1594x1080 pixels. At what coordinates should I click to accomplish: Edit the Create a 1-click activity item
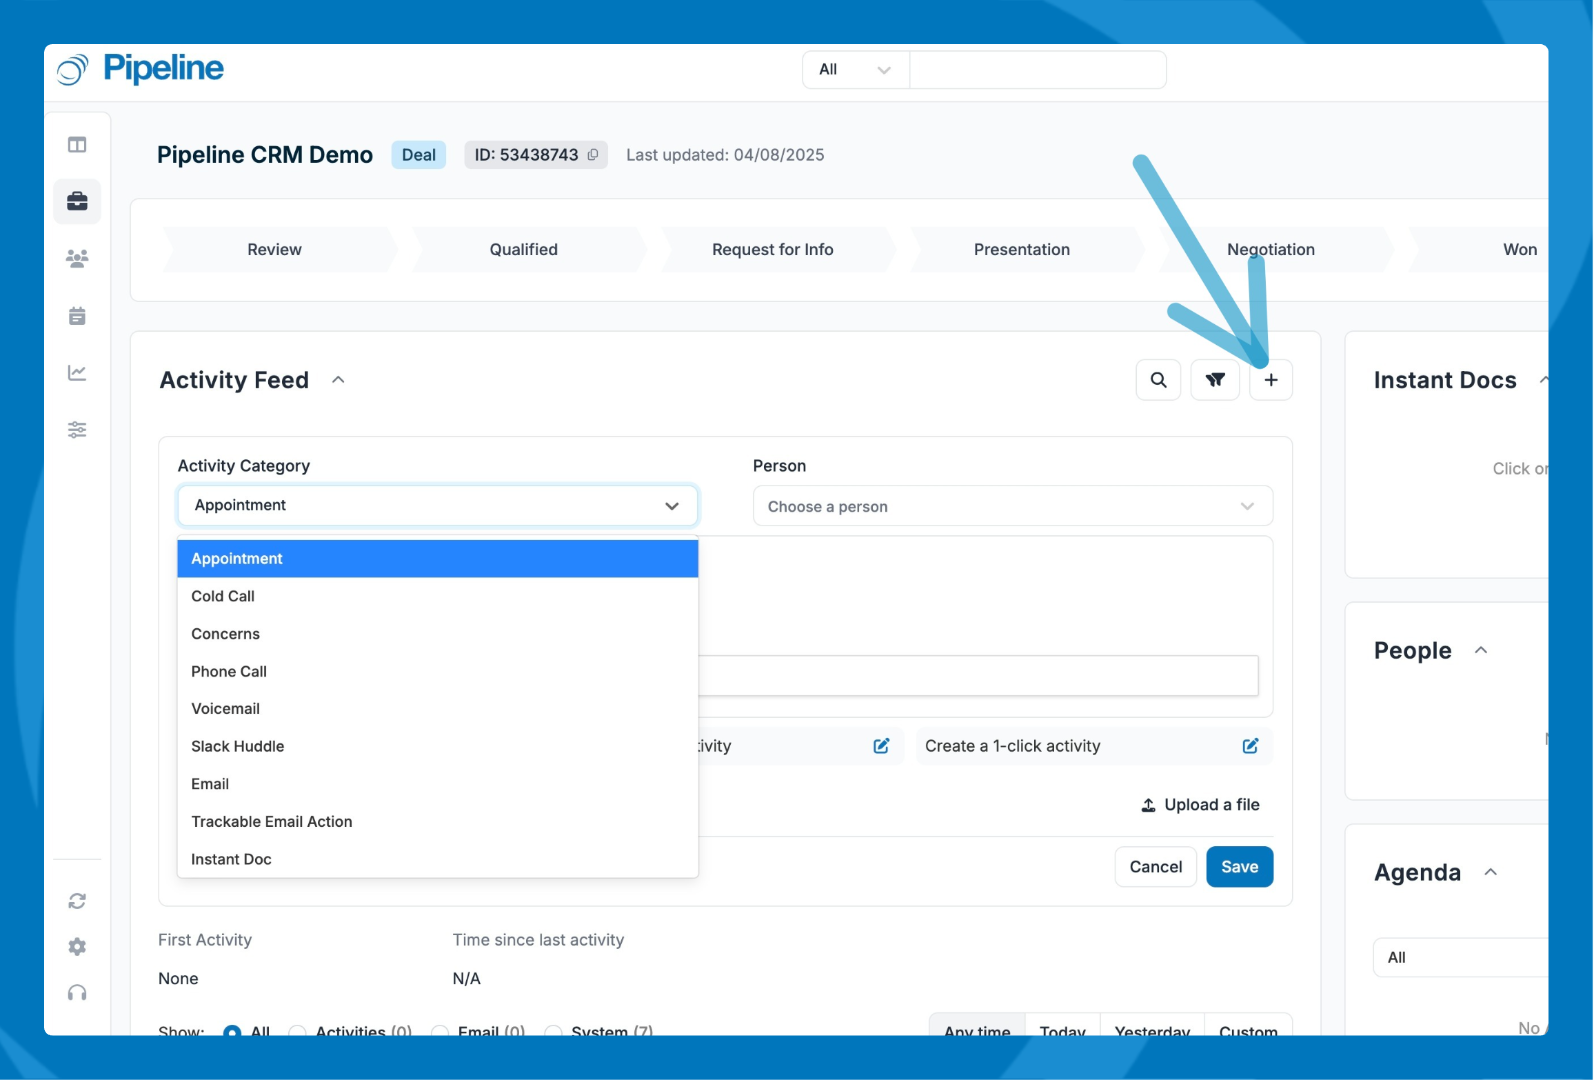point(1250,746)
